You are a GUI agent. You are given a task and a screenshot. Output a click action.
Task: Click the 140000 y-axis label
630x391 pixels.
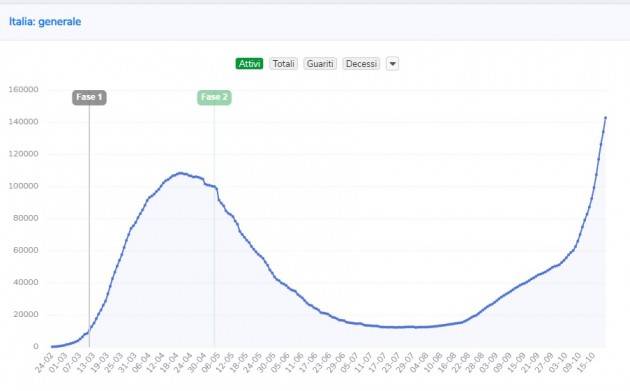point(23,121)
